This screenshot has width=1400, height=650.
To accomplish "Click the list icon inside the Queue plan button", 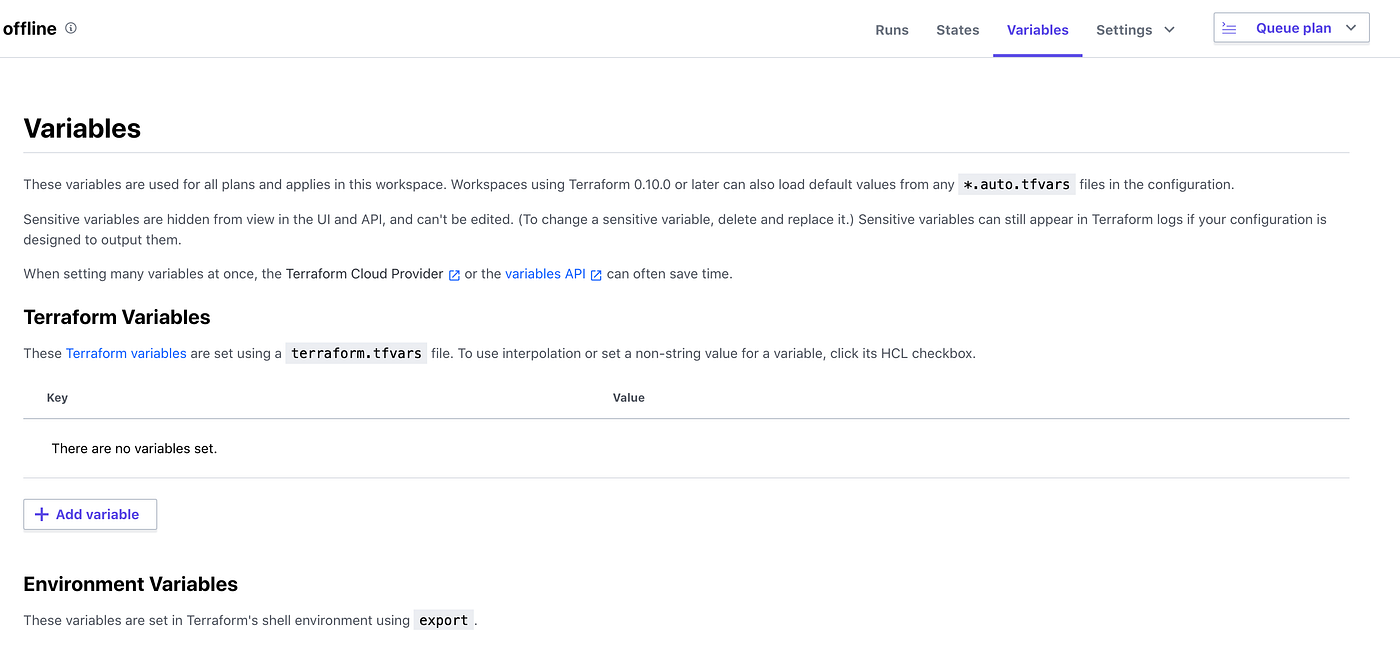I will [1229, 27].
